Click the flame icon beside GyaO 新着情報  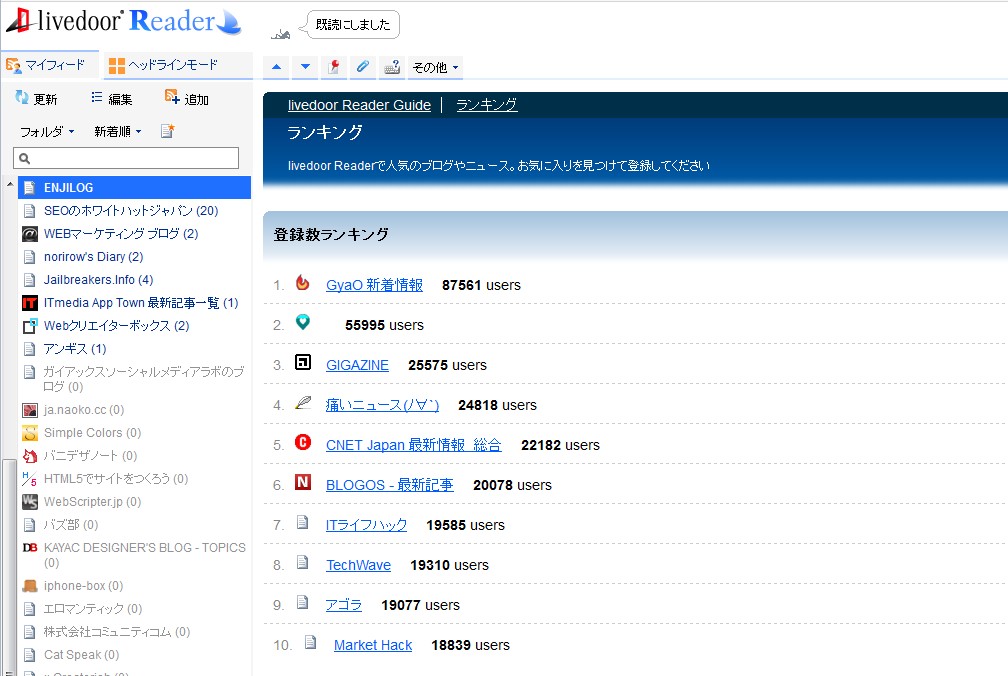pos(302,283)
